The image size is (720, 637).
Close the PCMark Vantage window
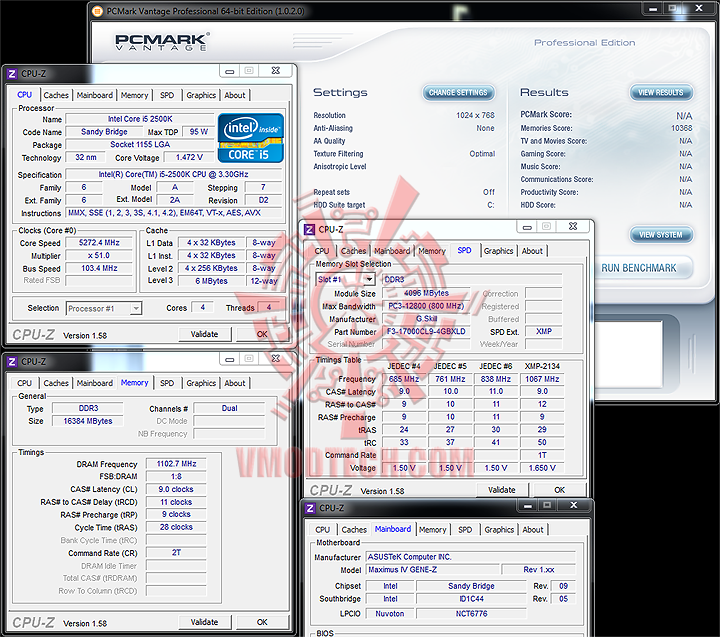click(x=699, y=8)
